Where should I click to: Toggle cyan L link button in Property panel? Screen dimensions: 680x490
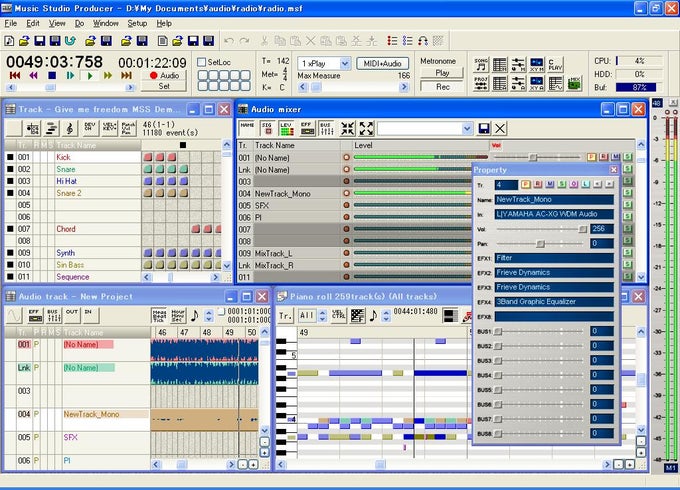click(x=585, y=184)
